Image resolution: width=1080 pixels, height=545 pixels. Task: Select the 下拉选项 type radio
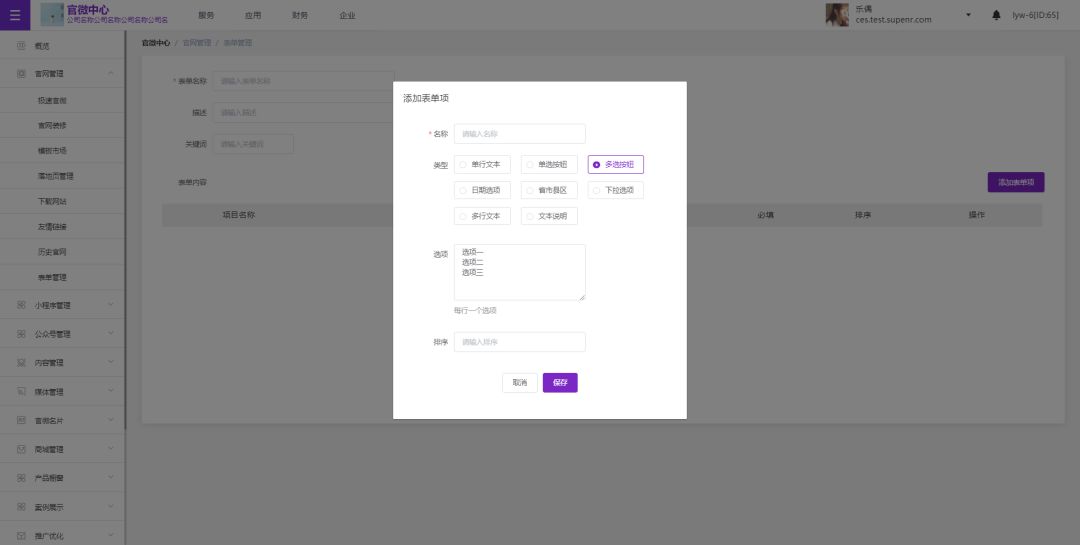point(596,190)
